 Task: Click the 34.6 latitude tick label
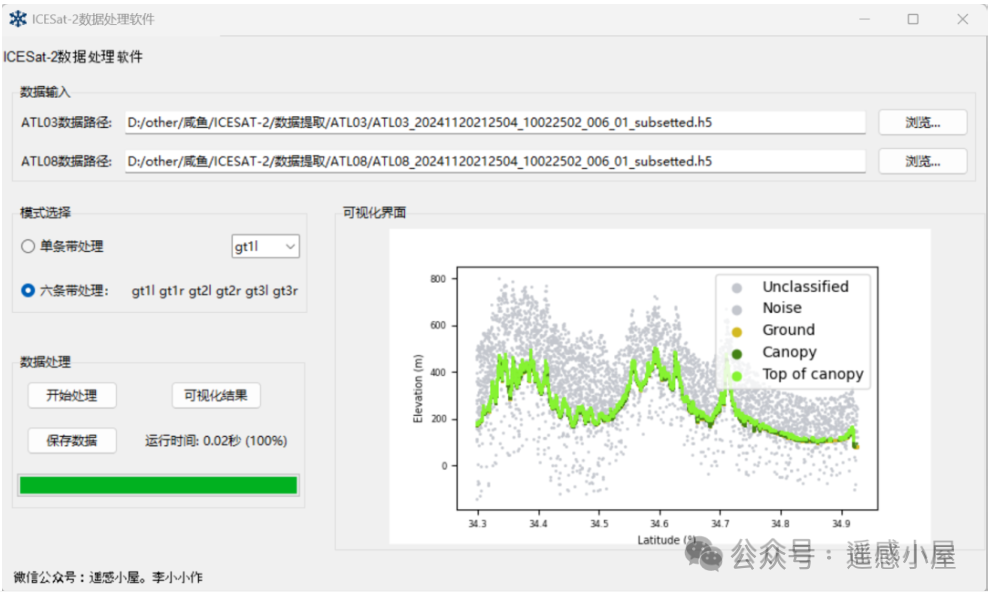[x=660, y=524]
